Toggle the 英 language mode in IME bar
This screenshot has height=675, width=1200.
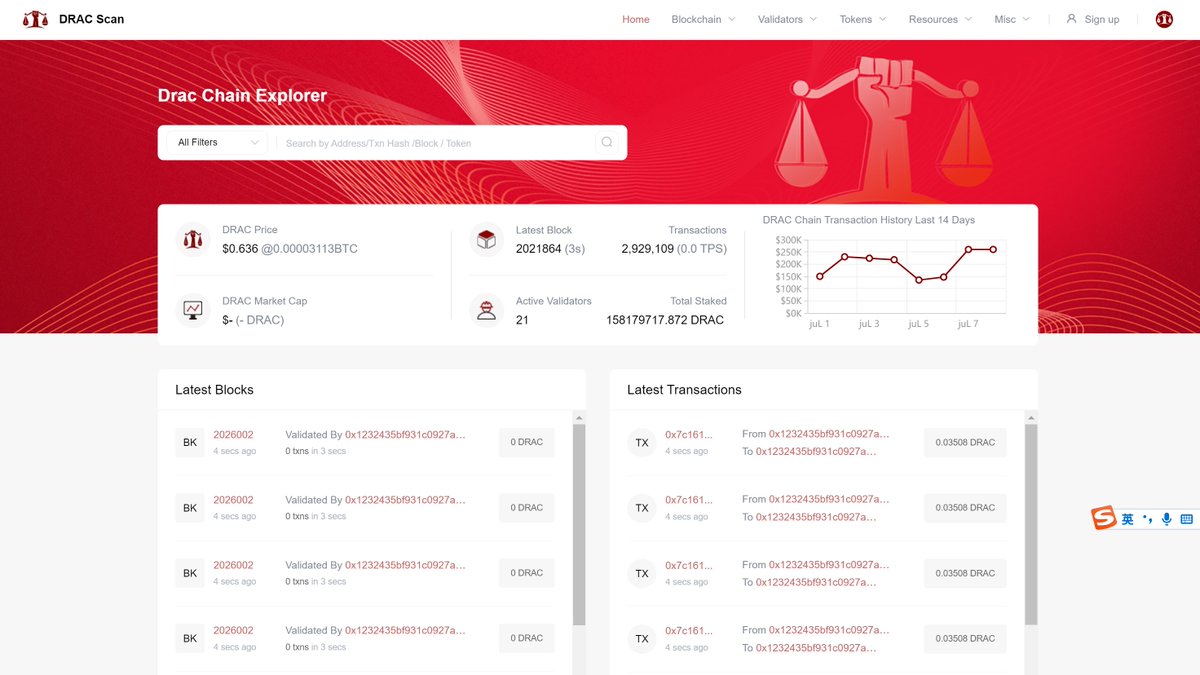[x=1127, y=519]
